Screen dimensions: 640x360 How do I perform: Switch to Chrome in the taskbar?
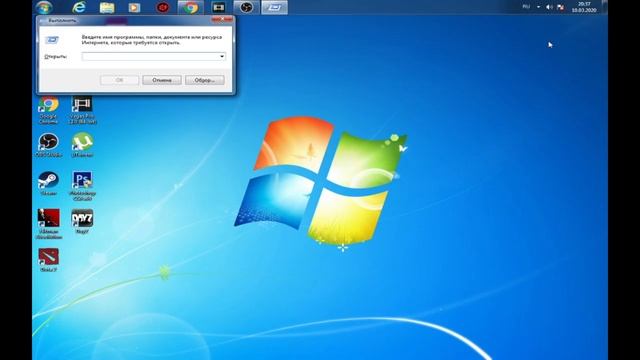coord(190,7)
